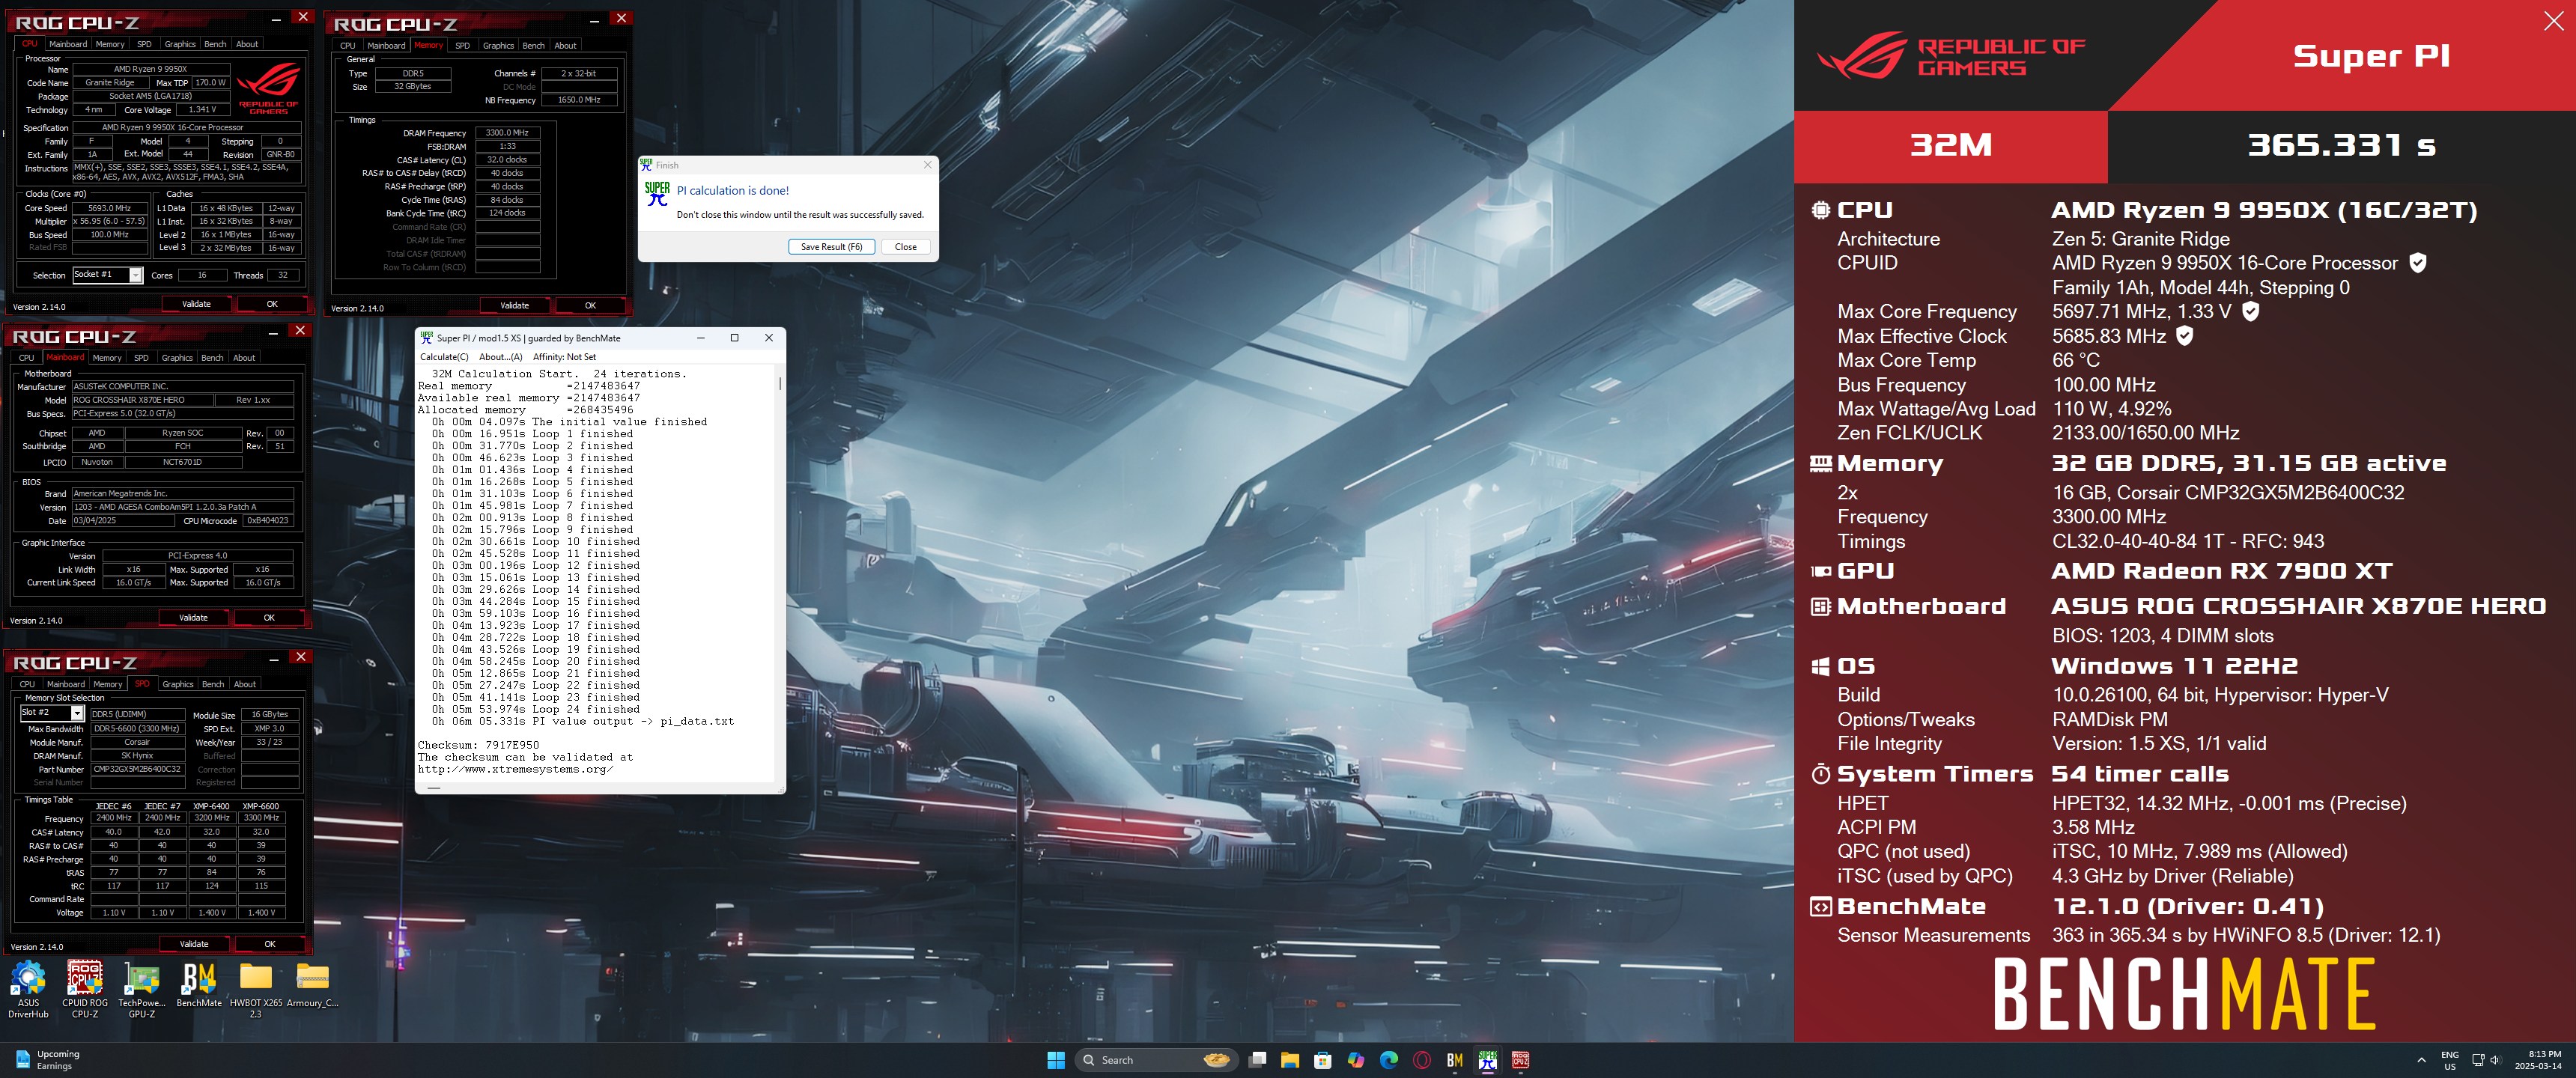Open the Windows Start menu
This screenshot has width=2576, height=1078.
1055,1060
